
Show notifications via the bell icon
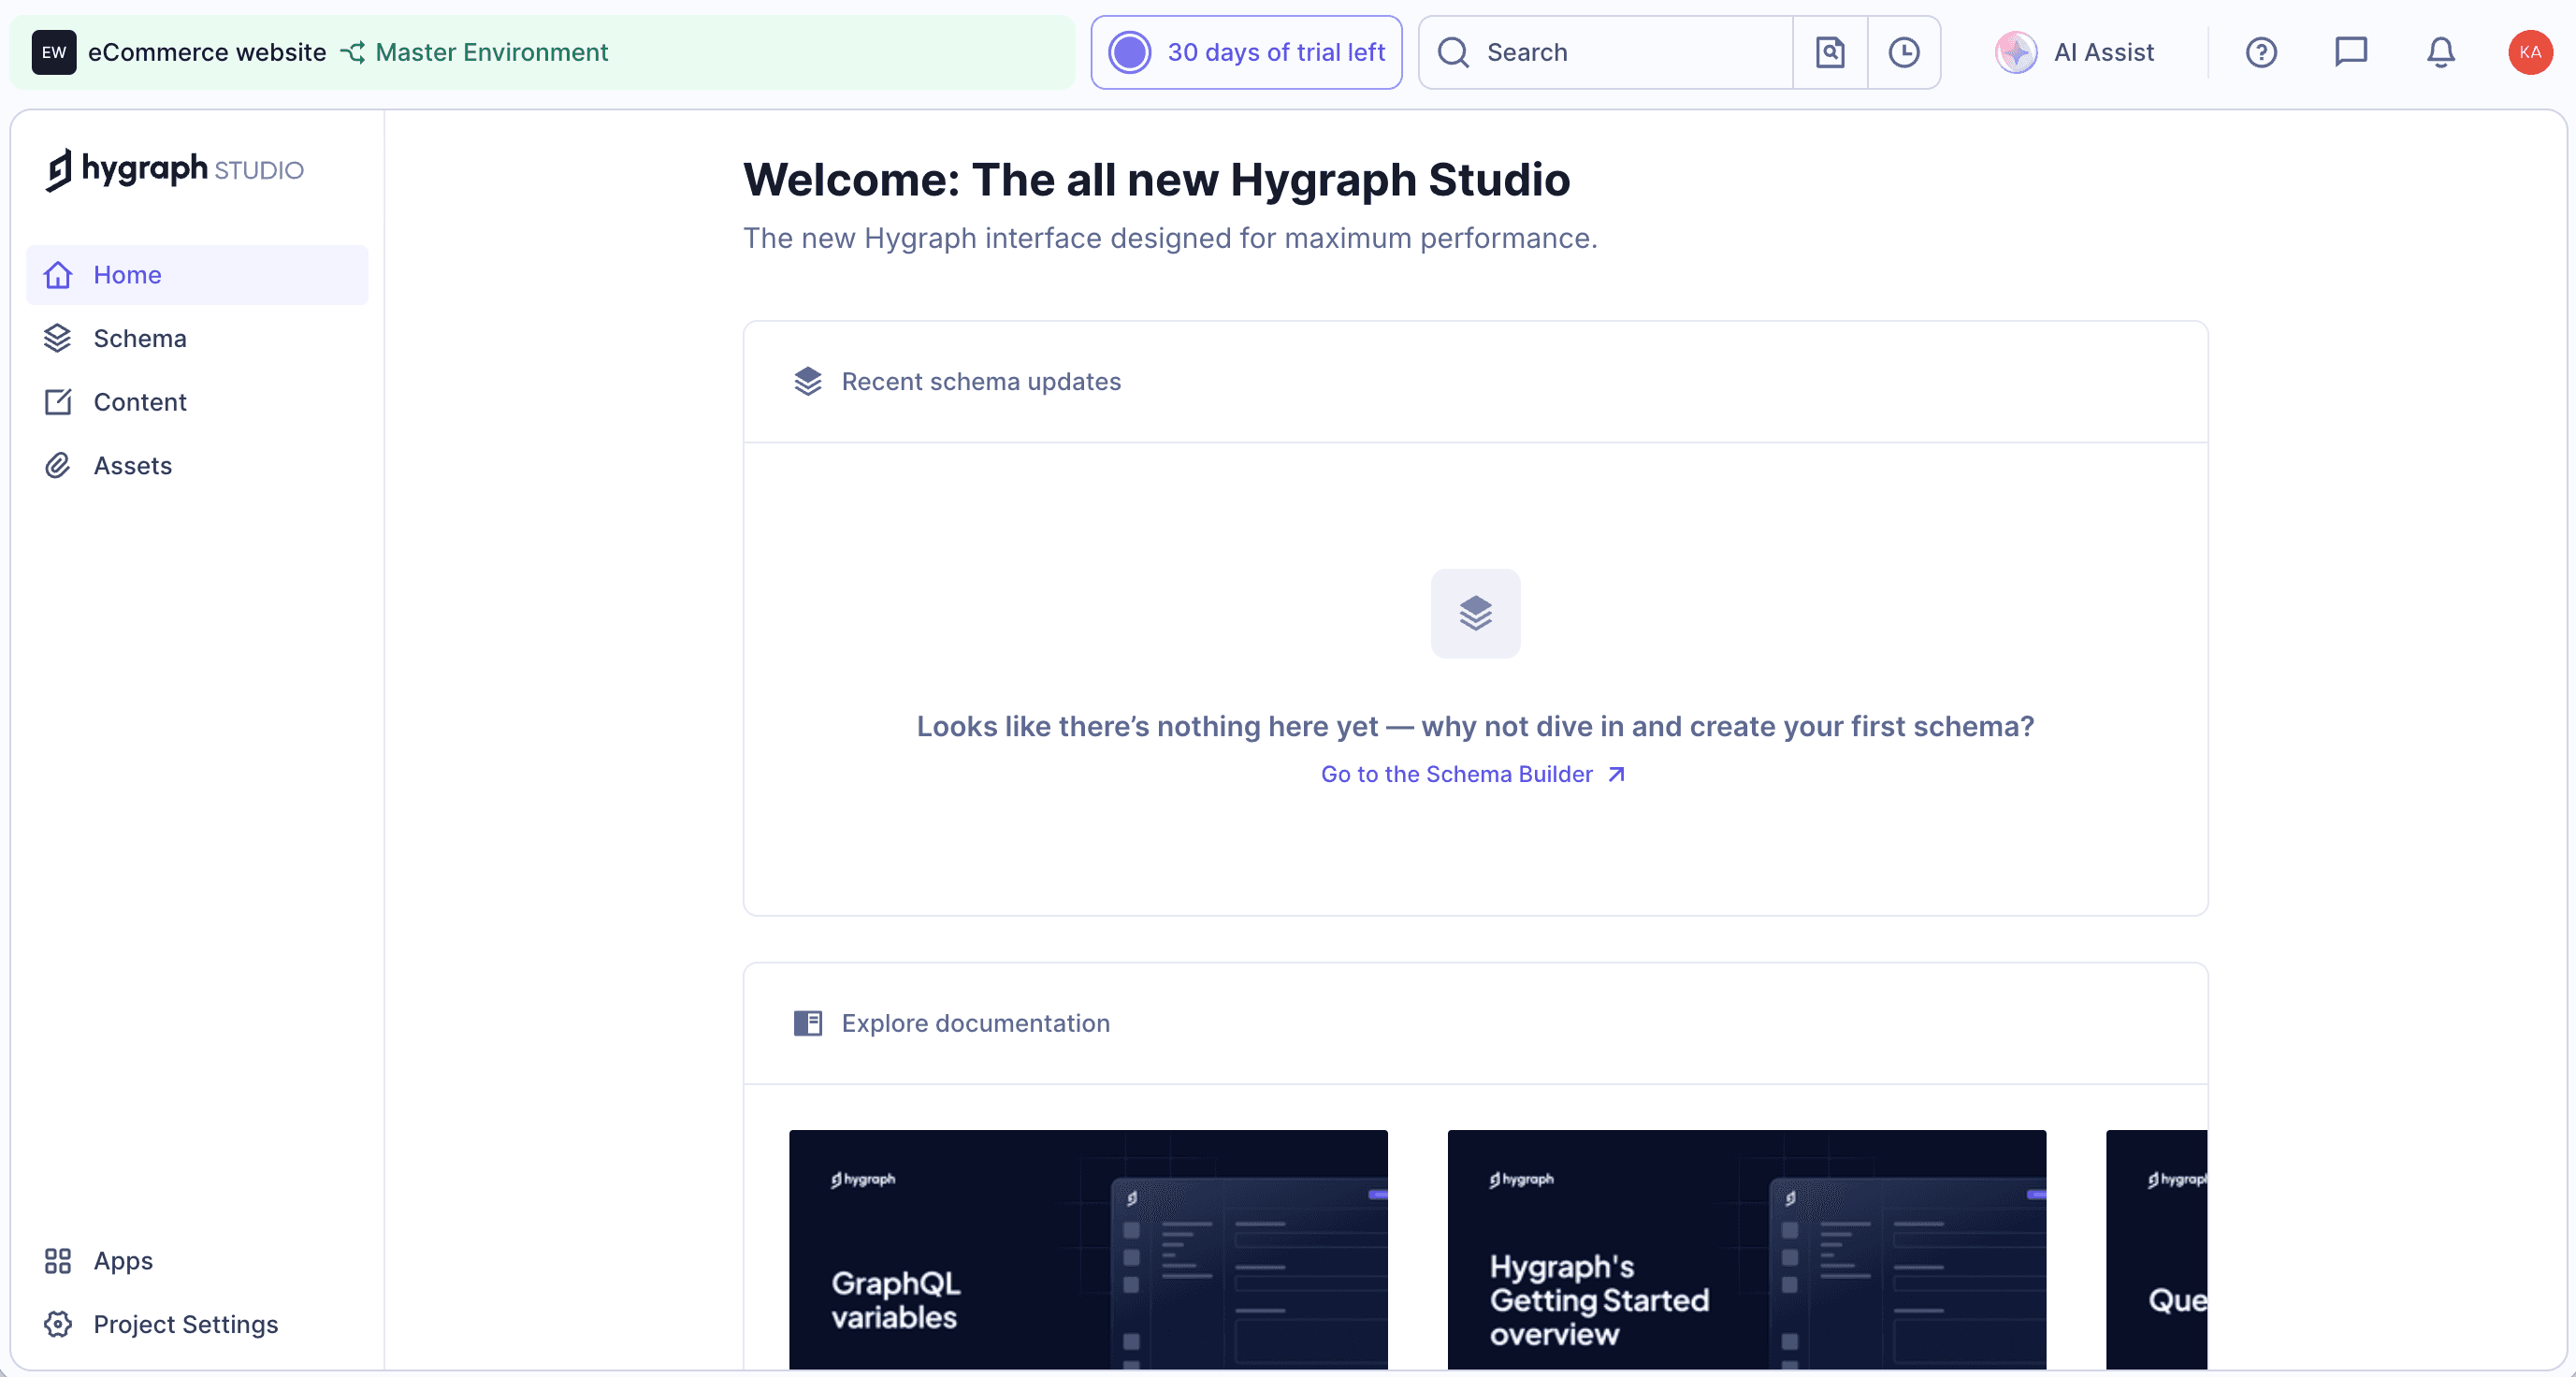2440,52
